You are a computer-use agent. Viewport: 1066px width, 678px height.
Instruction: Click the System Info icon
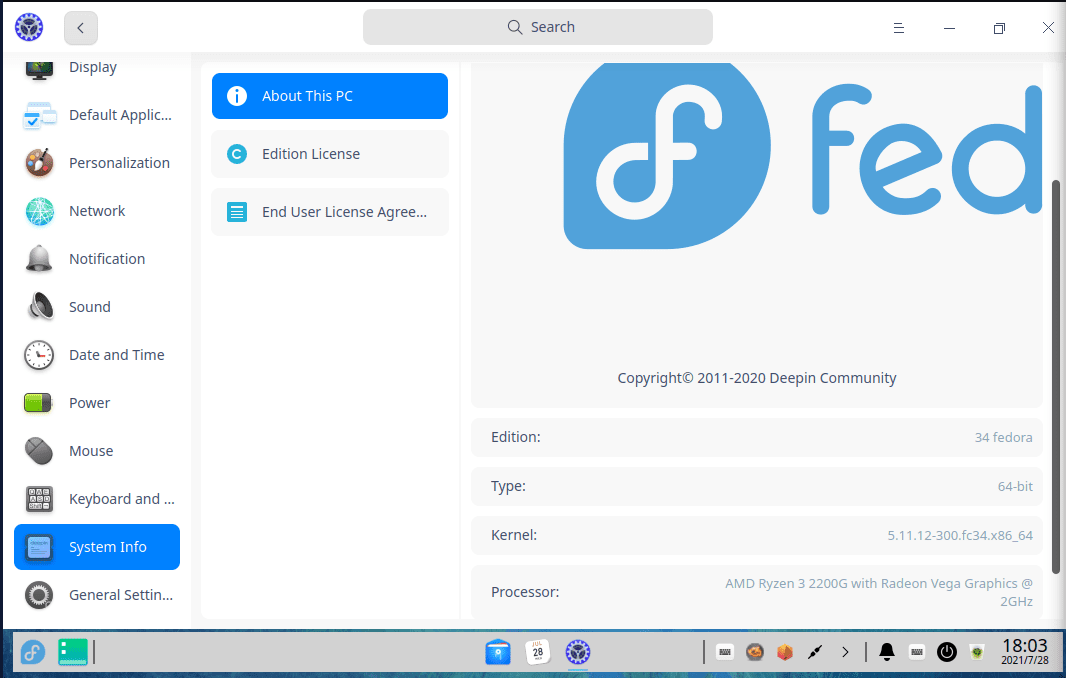[x=39, y=547]
